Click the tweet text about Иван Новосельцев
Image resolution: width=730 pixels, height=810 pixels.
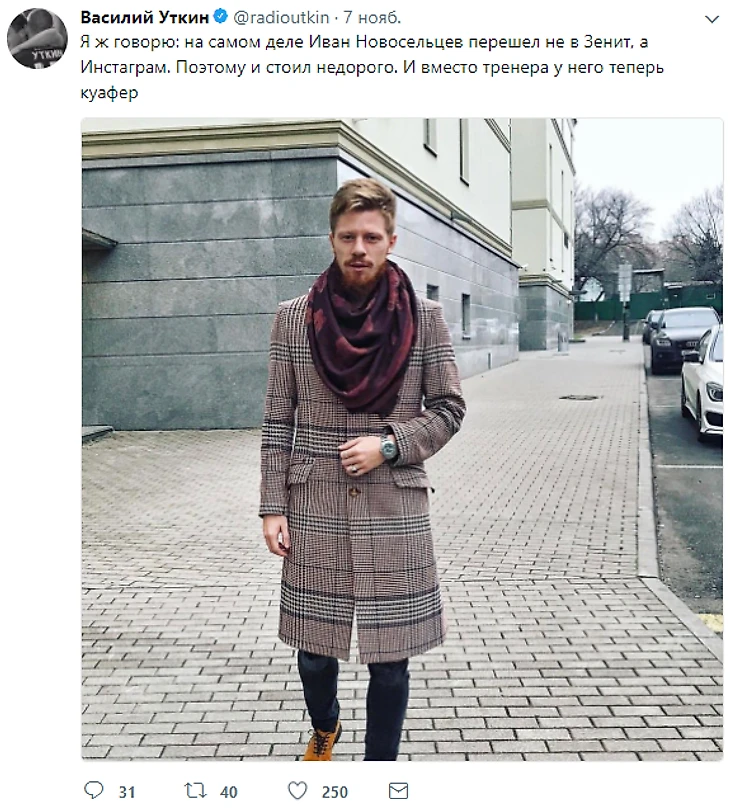(372, 67)
